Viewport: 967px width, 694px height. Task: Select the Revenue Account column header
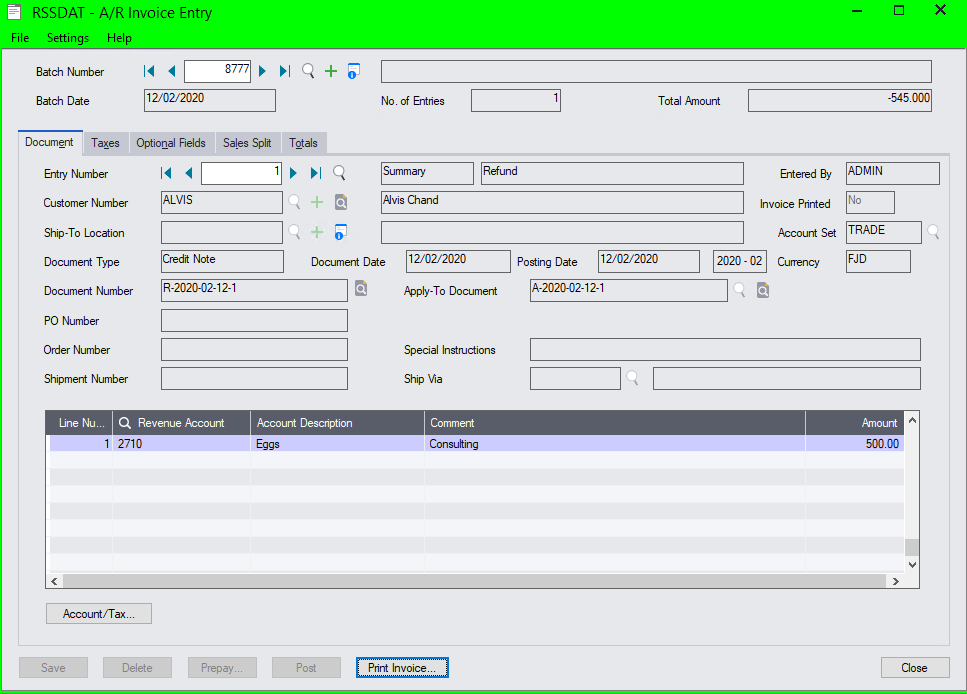pos(181,423)
